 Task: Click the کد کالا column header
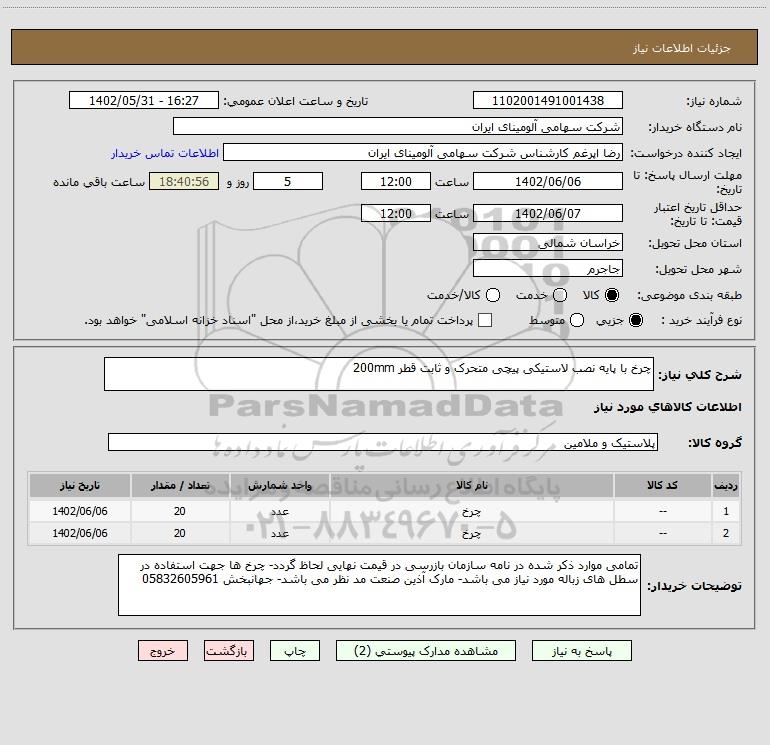(662, 485)
